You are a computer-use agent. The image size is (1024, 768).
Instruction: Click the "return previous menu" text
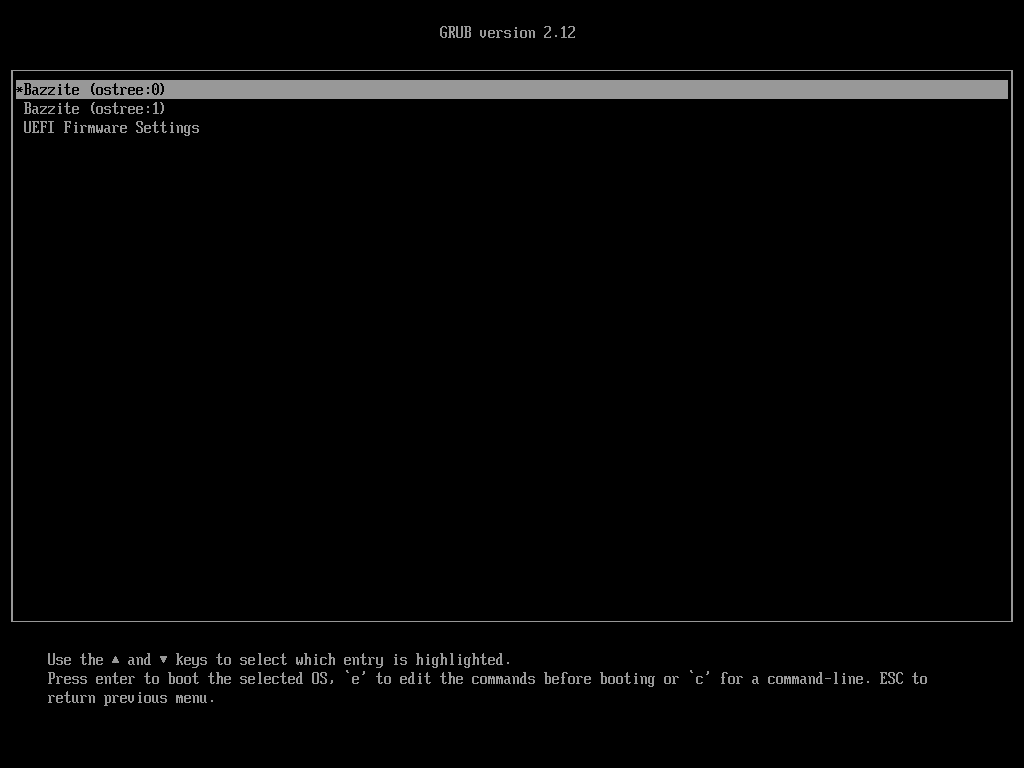click(130, 698)
